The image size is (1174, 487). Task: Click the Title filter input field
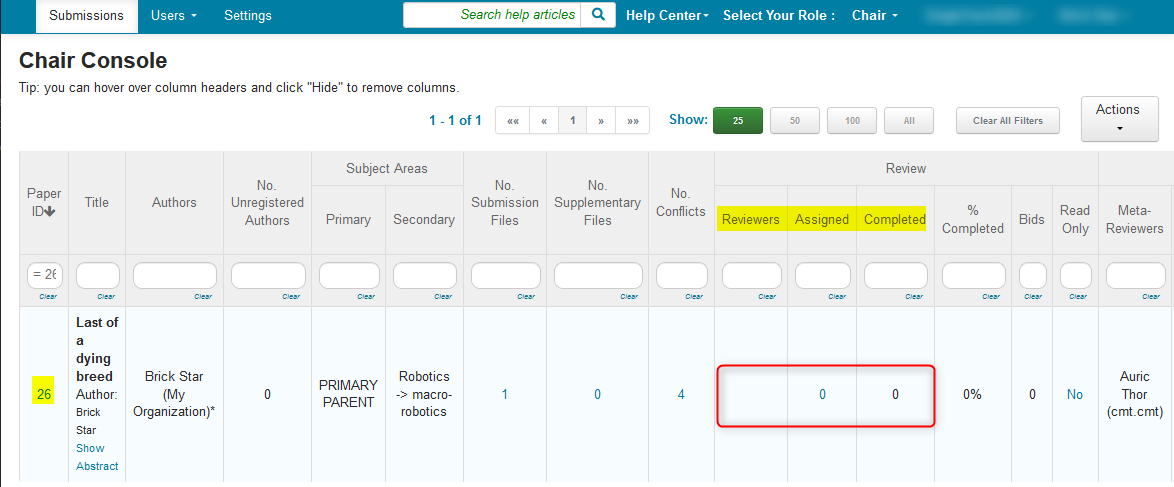[97, 276]
